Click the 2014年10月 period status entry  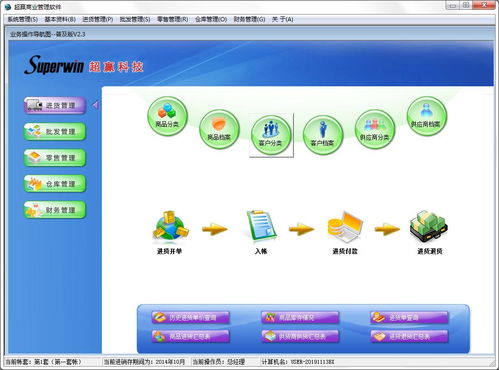point(144,362)
